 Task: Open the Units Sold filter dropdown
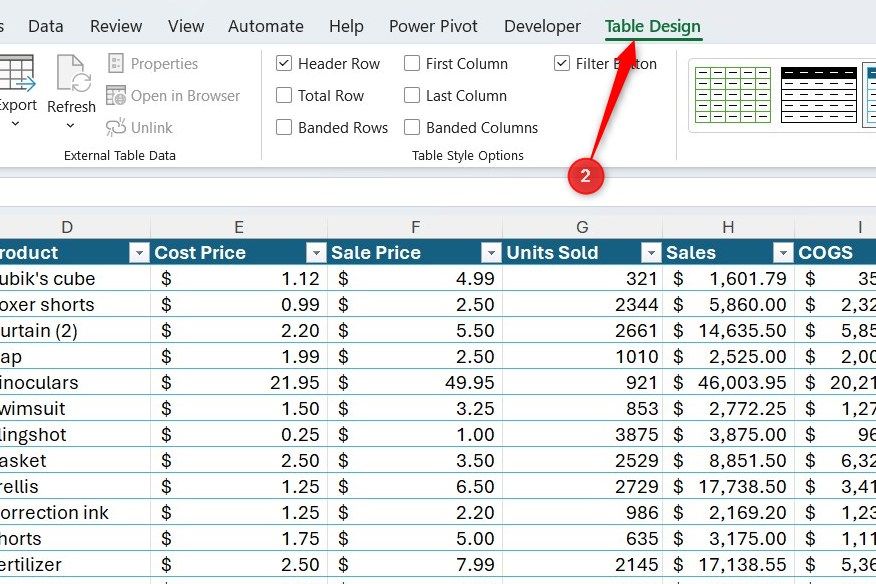(x=651, y=253)
